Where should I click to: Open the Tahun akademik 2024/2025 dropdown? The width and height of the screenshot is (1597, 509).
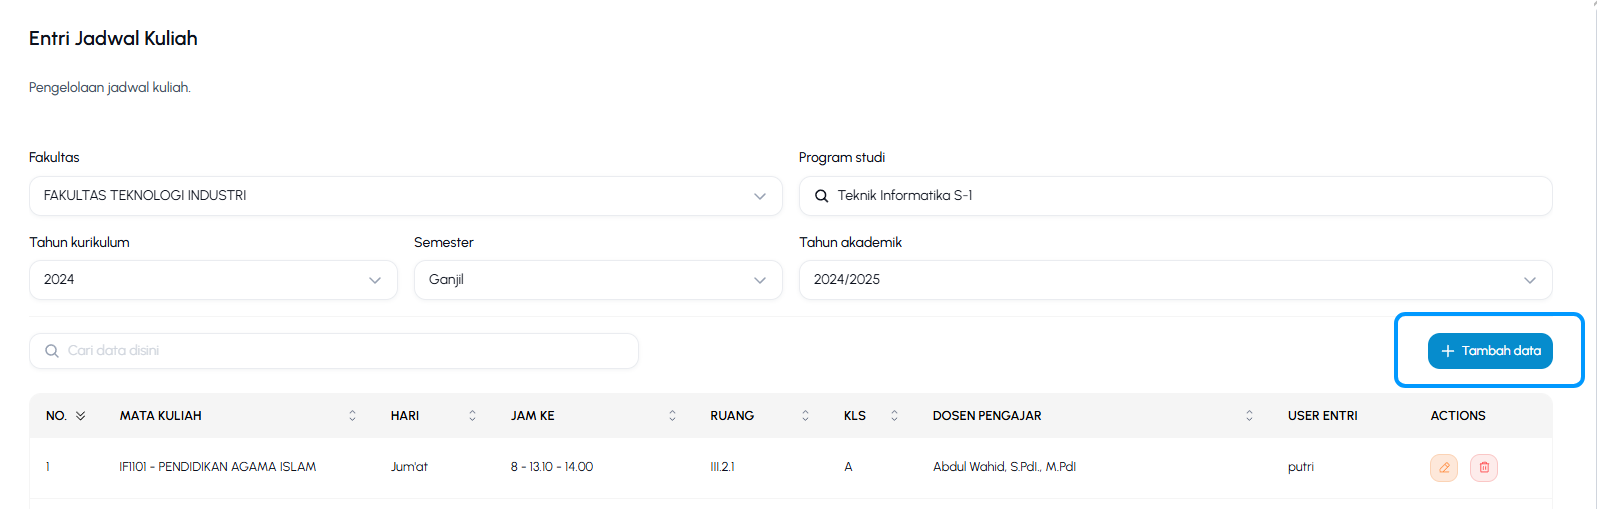(x=1175, y=280)
